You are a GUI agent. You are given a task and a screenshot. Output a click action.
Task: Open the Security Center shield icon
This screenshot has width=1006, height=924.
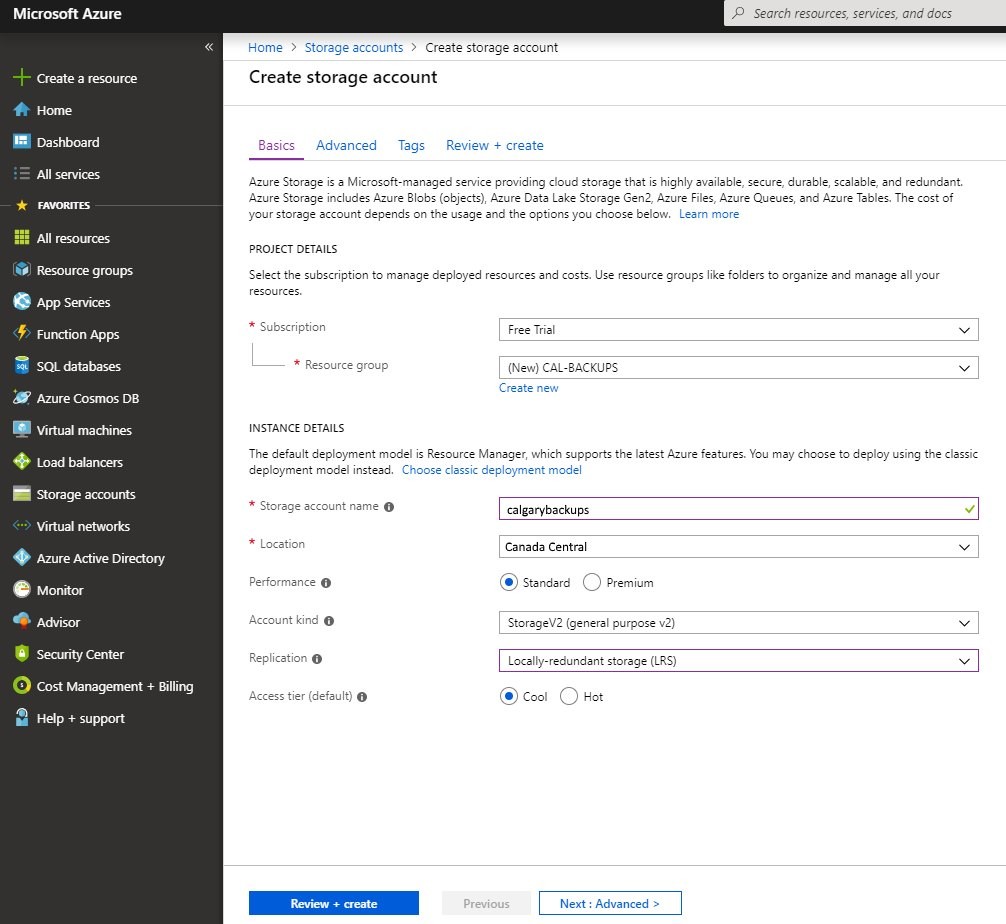coord(21,654)
